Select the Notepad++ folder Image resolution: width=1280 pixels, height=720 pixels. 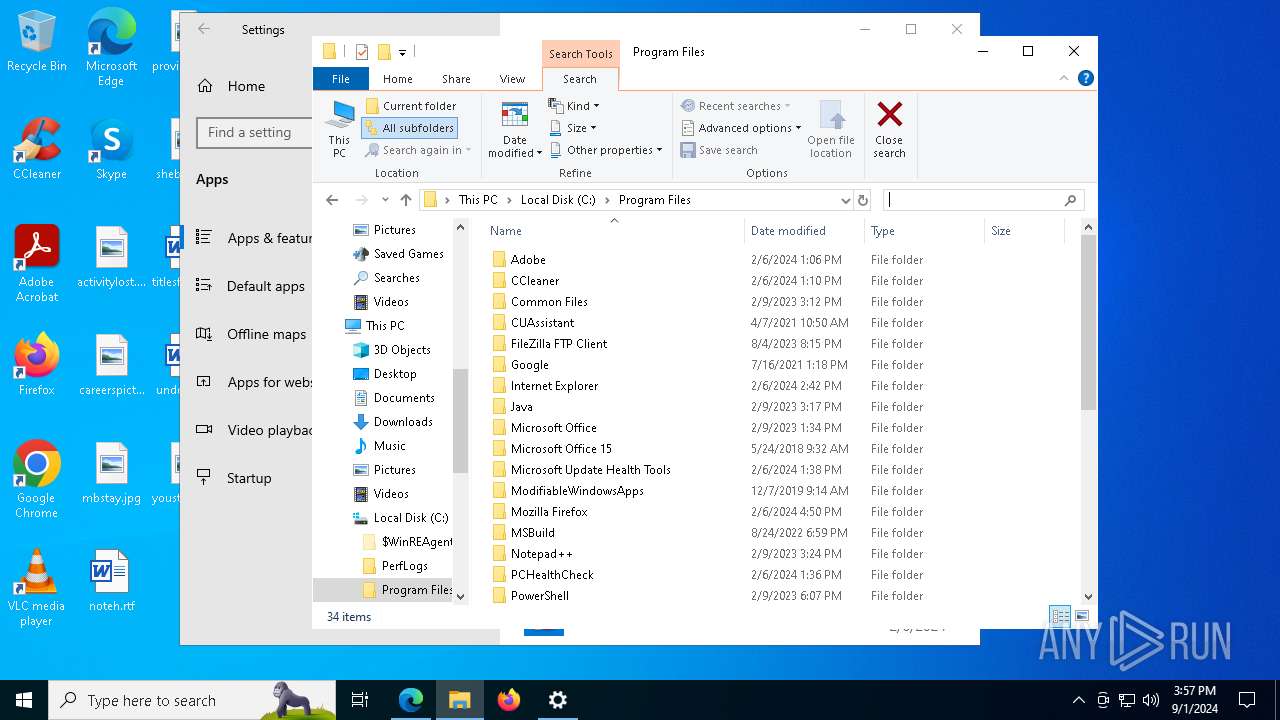(541, 554)
